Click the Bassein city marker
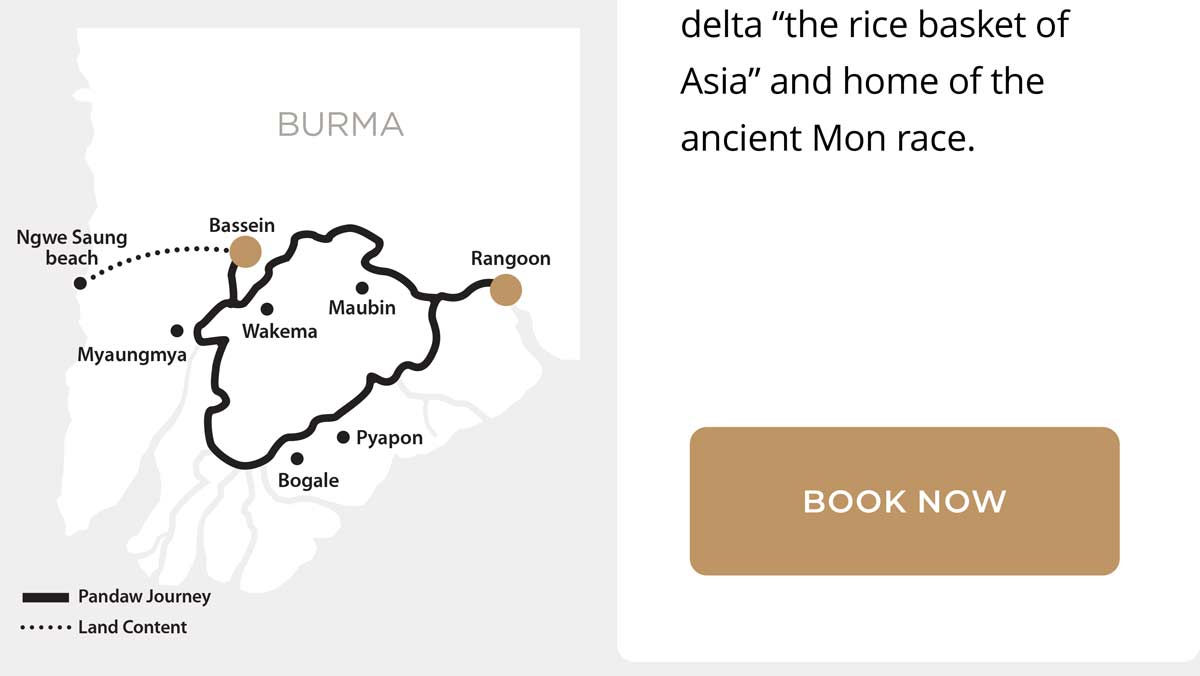 coord(245,252)
